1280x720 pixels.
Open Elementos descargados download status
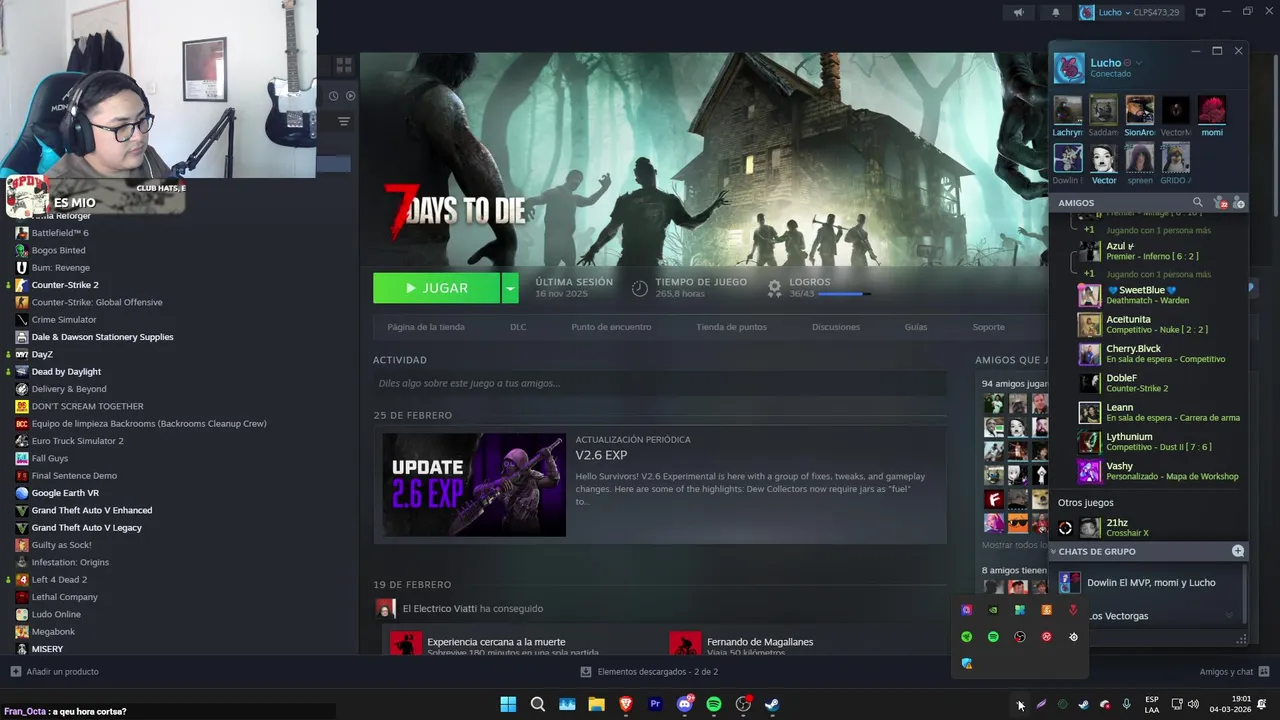click(x=650, y=671)
